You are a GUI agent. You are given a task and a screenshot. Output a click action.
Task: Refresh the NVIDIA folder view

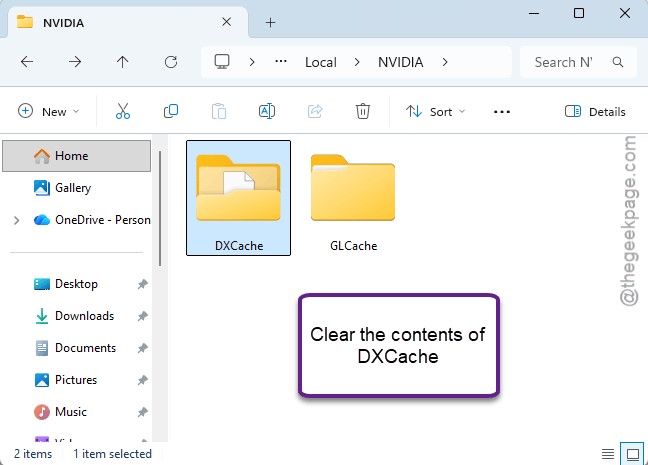click(x=171, y=62)
